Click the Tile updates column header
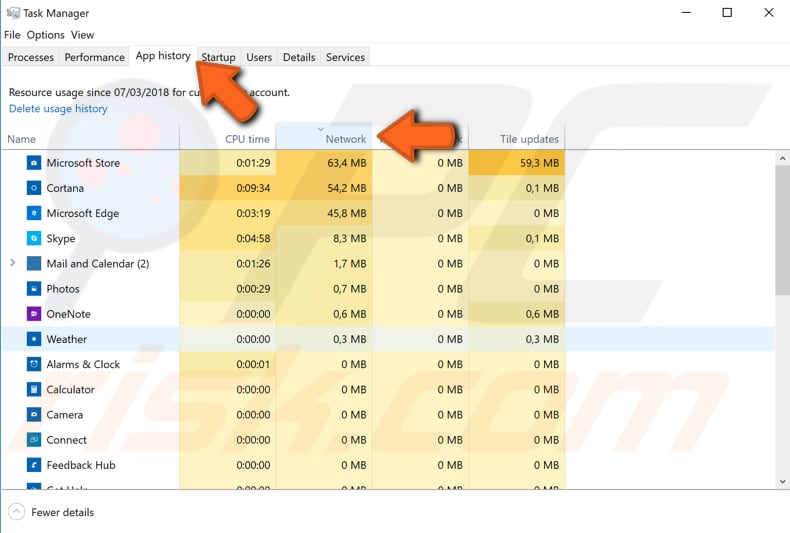 [x=528, y=139]
